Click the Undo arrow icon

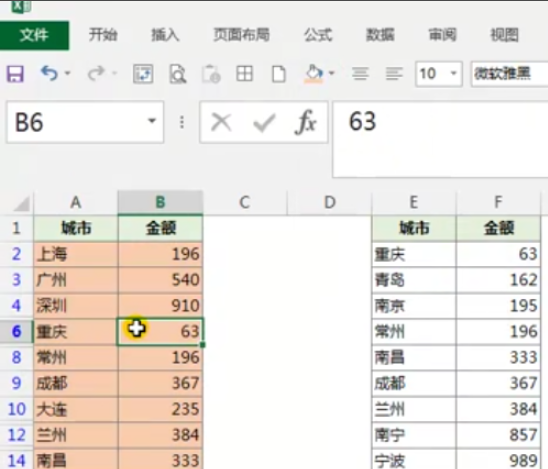pos(49,73)
